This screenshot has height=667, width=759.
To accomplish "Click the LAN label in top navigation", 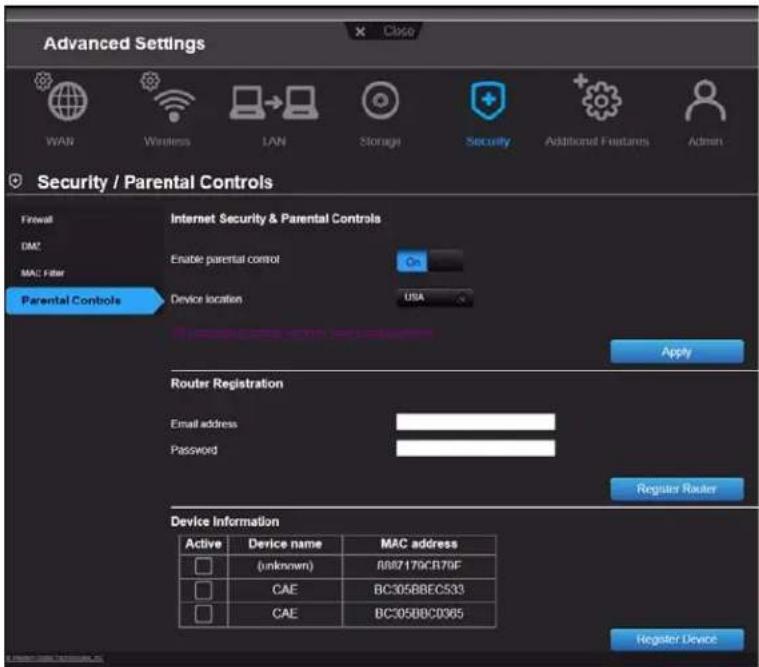I will click(x=274, y=141).
